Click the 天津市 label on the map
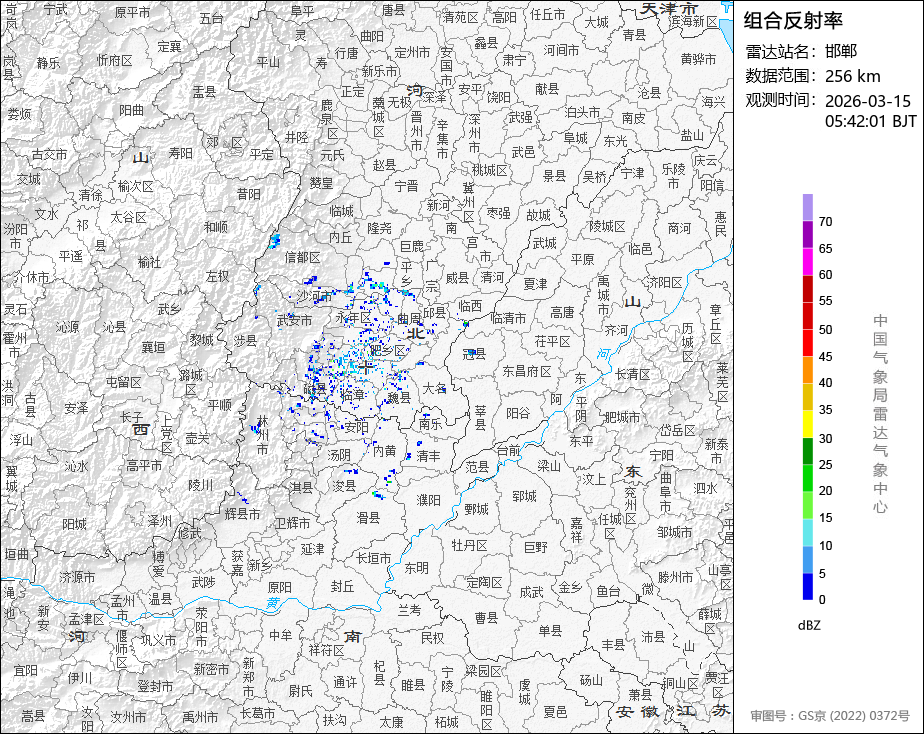Viewport: 924px width, 734px height. [669, 9]
